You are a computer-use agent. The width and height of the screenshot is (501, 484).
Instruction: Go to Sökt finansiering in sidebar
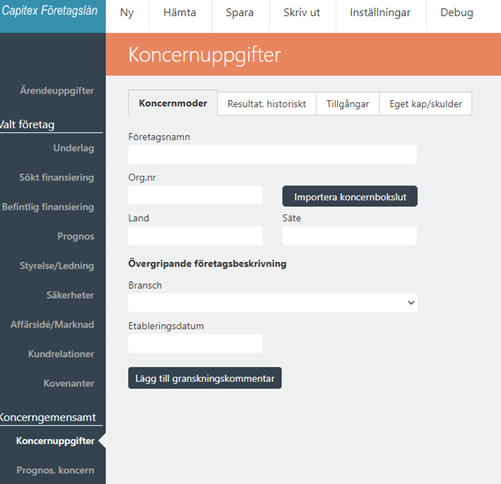point(56,178)
